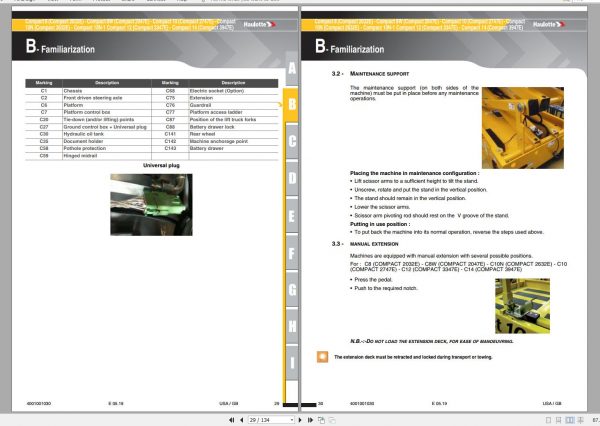Image resolution: width=600 pixels, height=426 pixels.
Task: Click the previous view icon beside navigation arrows
Action: pyautogui.click(x=321, y=420)
